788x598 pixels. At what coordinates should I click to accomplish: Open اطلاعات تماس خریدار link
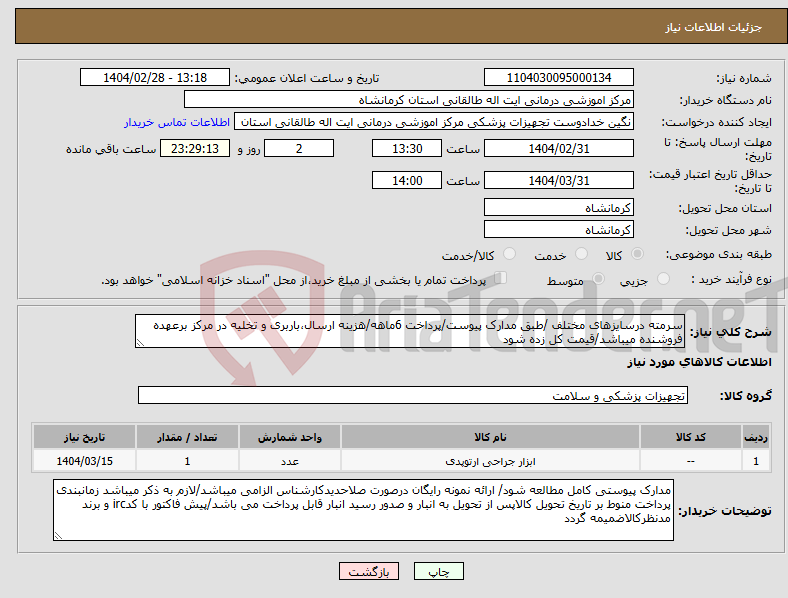point(177,122)
